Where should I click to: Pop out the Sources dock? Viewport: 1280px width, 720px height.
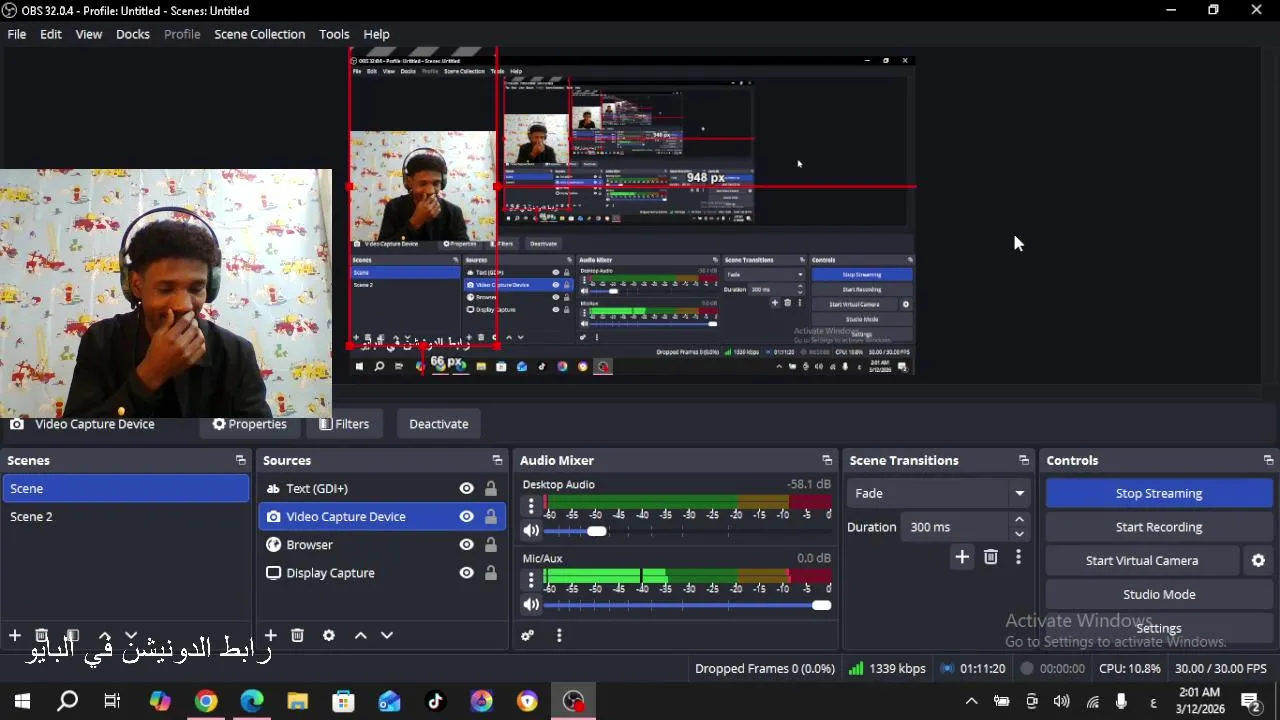coord(497,461)
